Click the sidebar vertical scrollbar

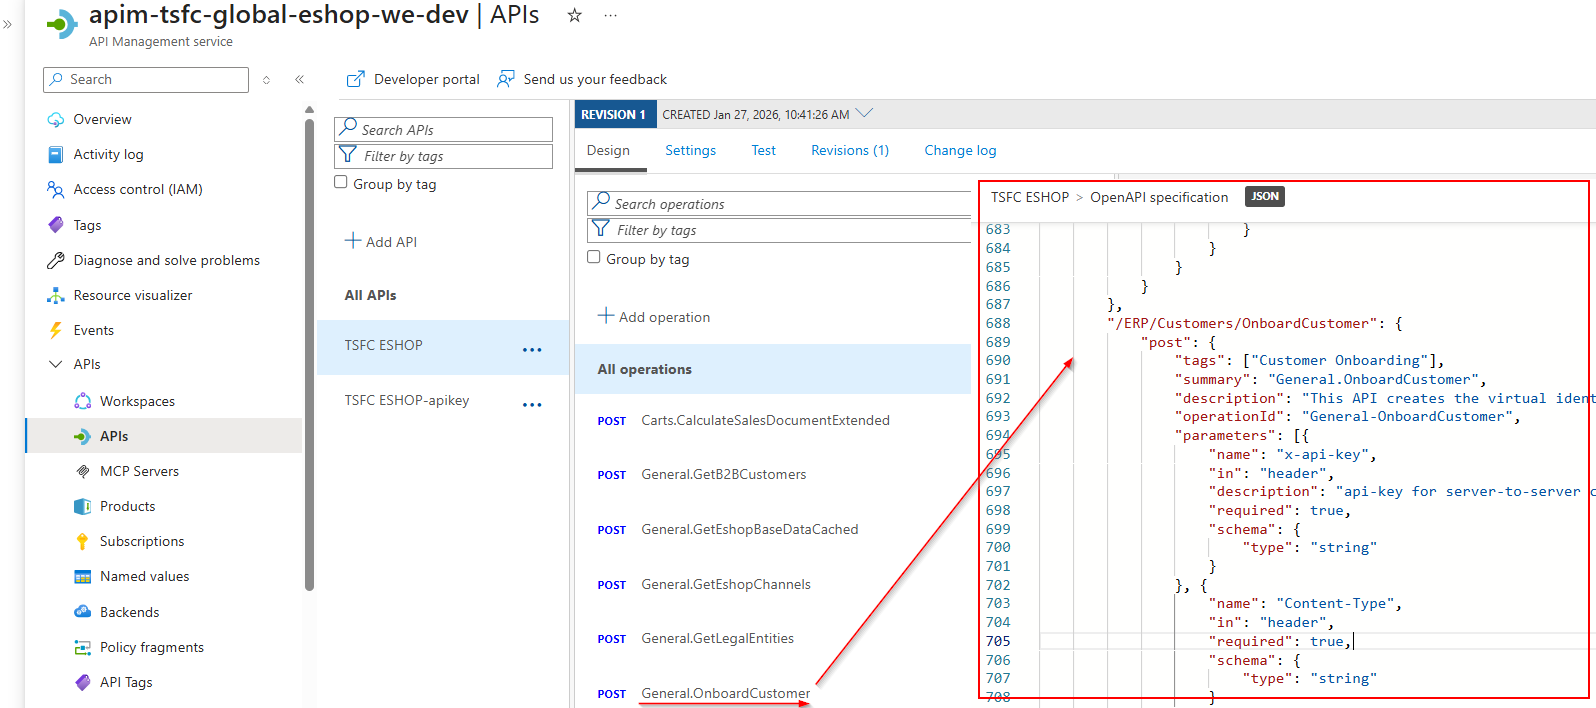(309, 355)
